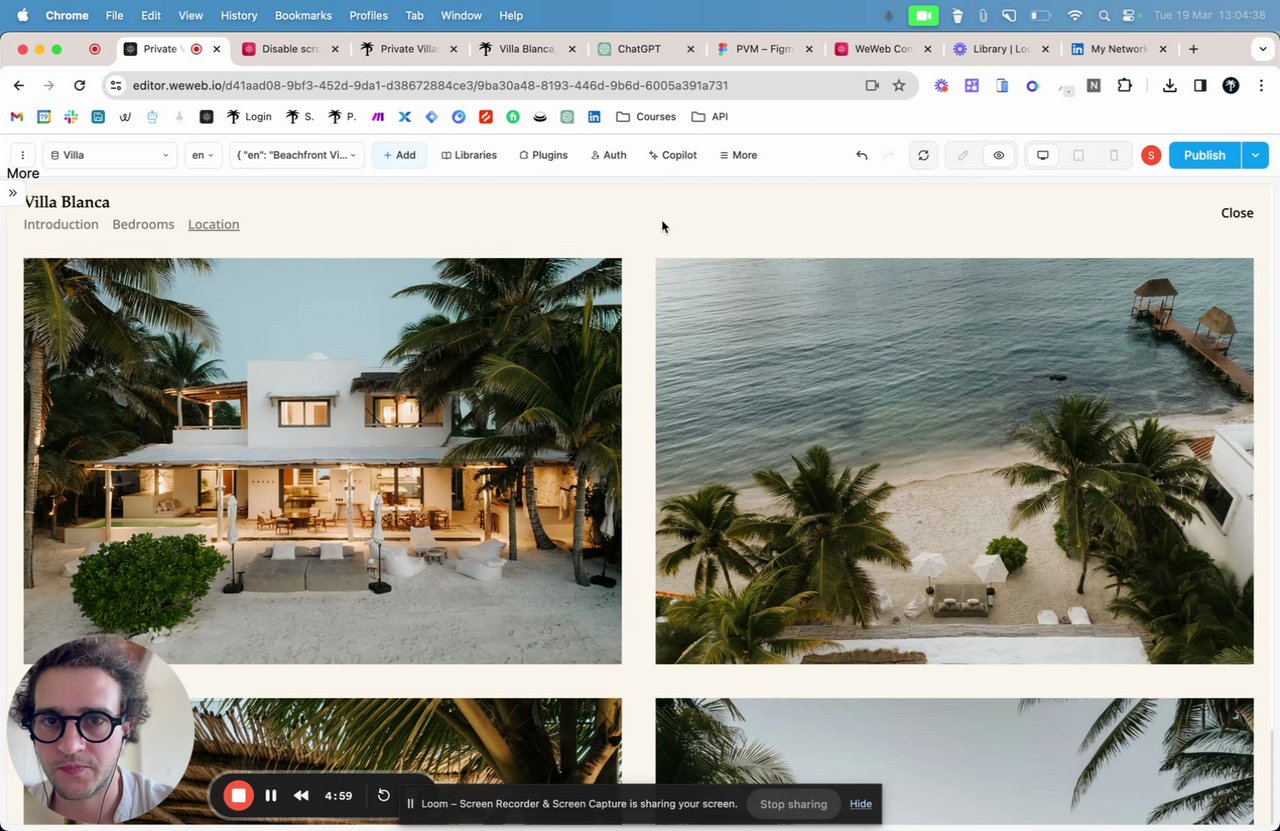Select the tablet breakpoint view
The image size is (1280, 831).
click(x=1078, y=155)
